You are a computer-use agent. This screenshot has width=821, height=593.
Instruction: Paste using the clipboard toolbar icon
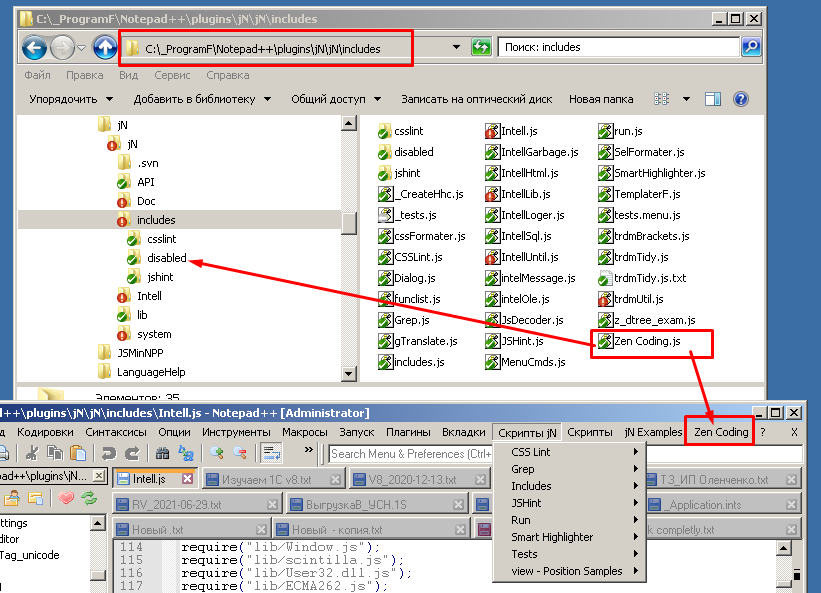(x=77, y=453)
